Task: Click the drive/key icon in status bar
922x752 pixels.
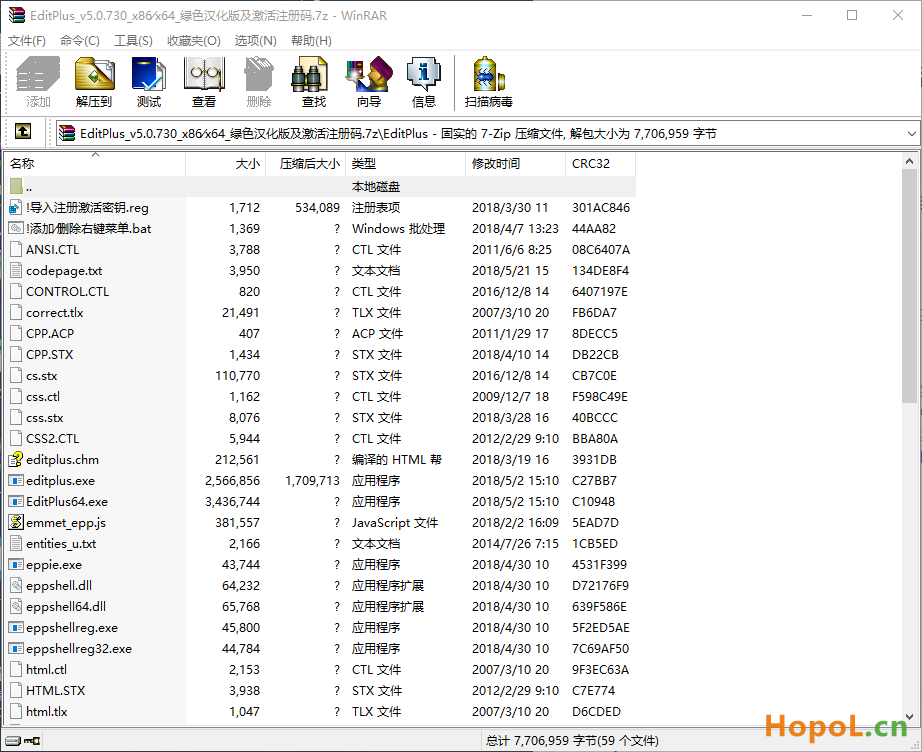Action: [22, 740]
